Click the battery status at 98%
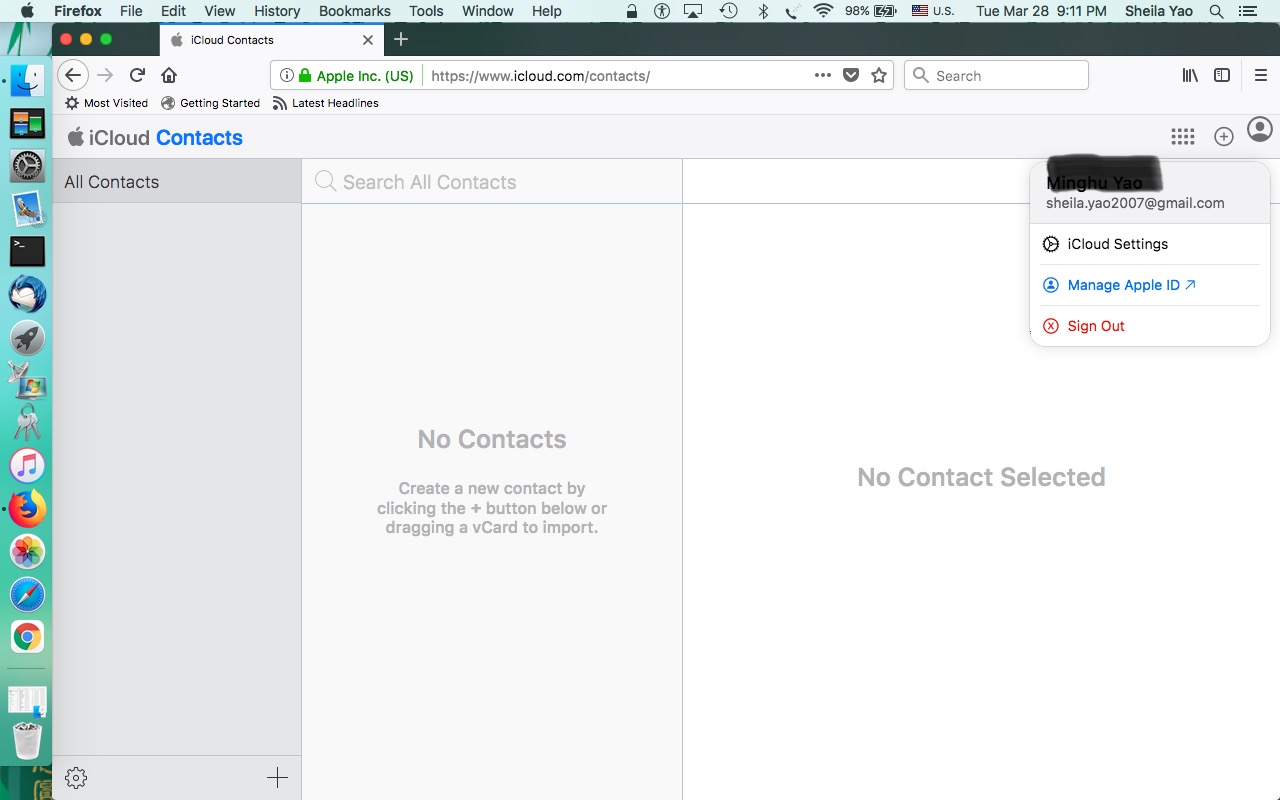 870,11
